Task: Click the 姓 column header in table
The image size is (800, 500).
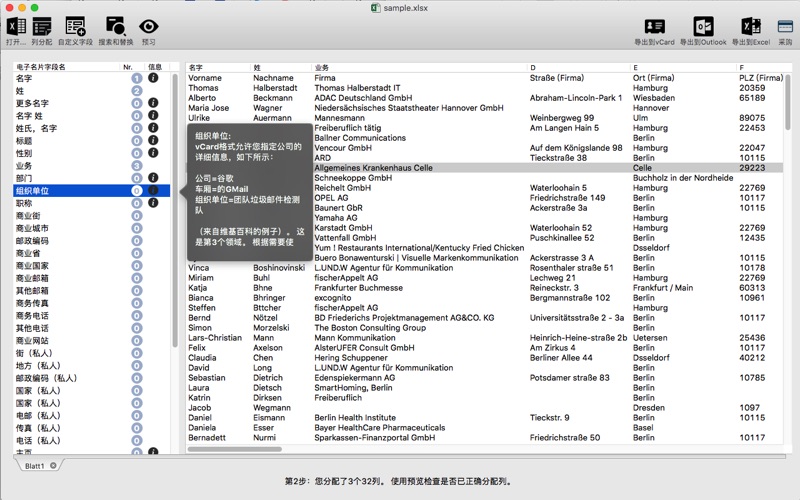Action: click(281, 67)
